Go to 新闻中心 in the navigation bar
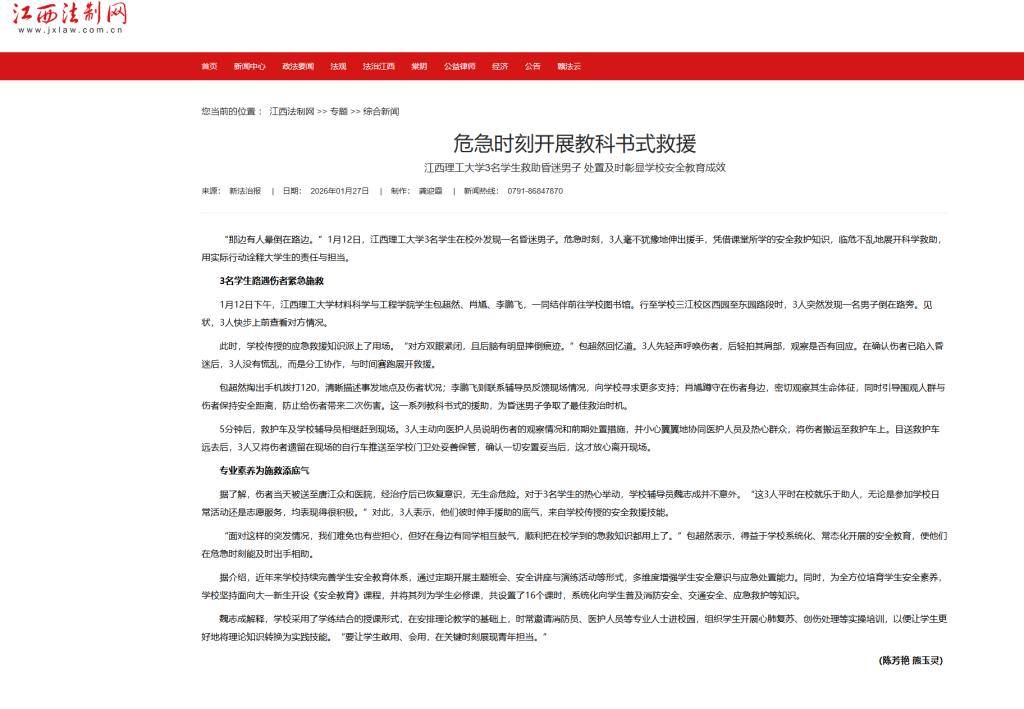This screenshot has height=709, width=1024. pos(249,66)
